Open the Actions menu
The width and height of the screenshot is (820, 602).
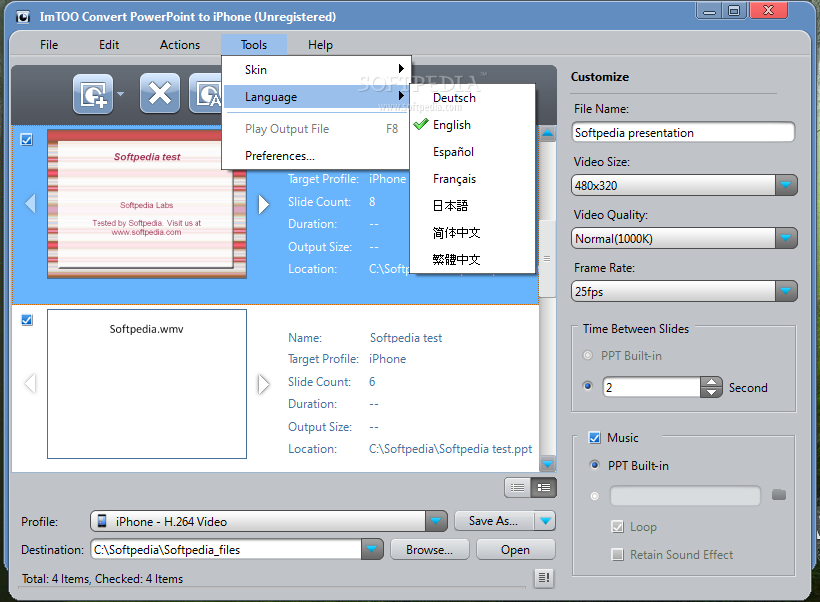coord(180,45)
